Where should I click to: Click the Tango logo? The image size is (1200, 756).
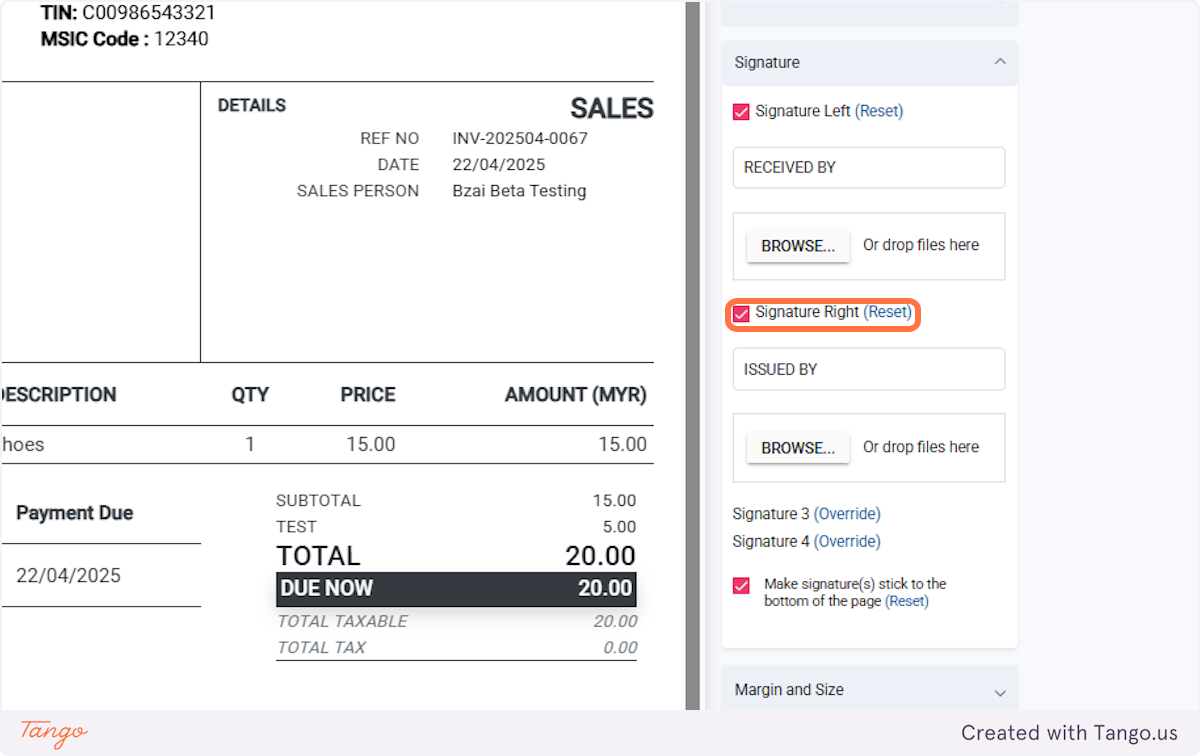[54, 733]
